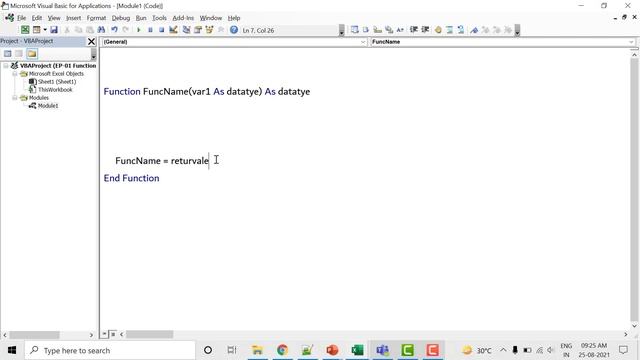The height and width of the screenshot is (360, 640).
Task: Collapse the VBAProject (EP-01 Function) node
Action: (6, 65)
